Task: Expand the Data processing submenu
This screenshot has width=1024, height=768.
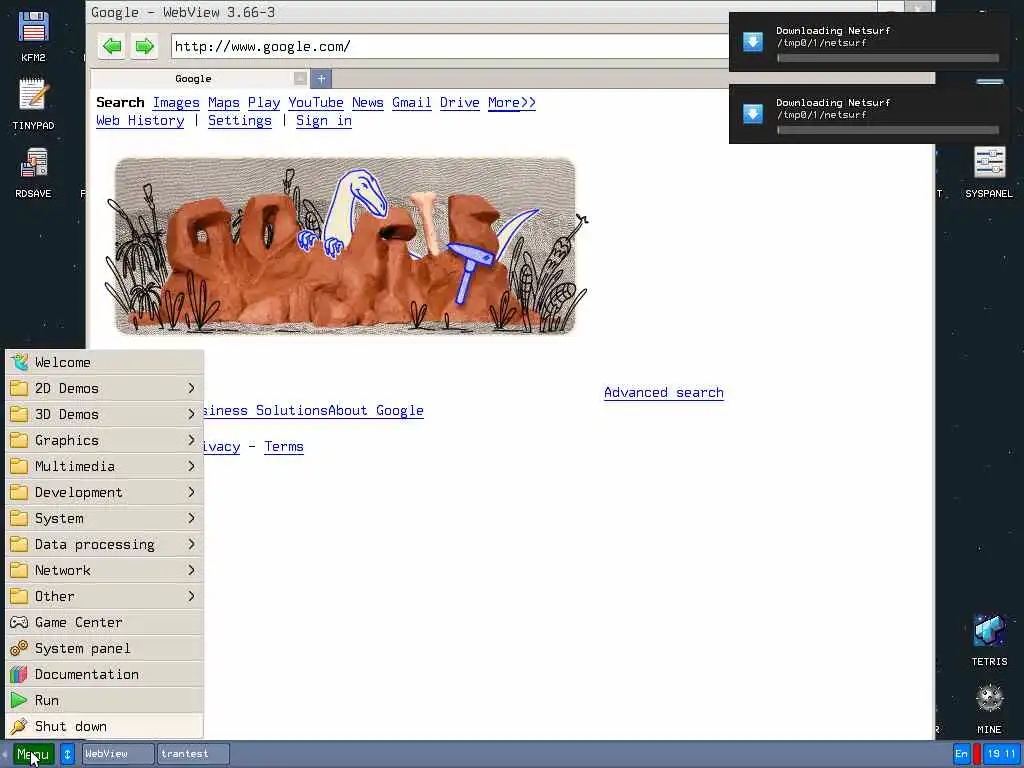Action: coord(104,544)
